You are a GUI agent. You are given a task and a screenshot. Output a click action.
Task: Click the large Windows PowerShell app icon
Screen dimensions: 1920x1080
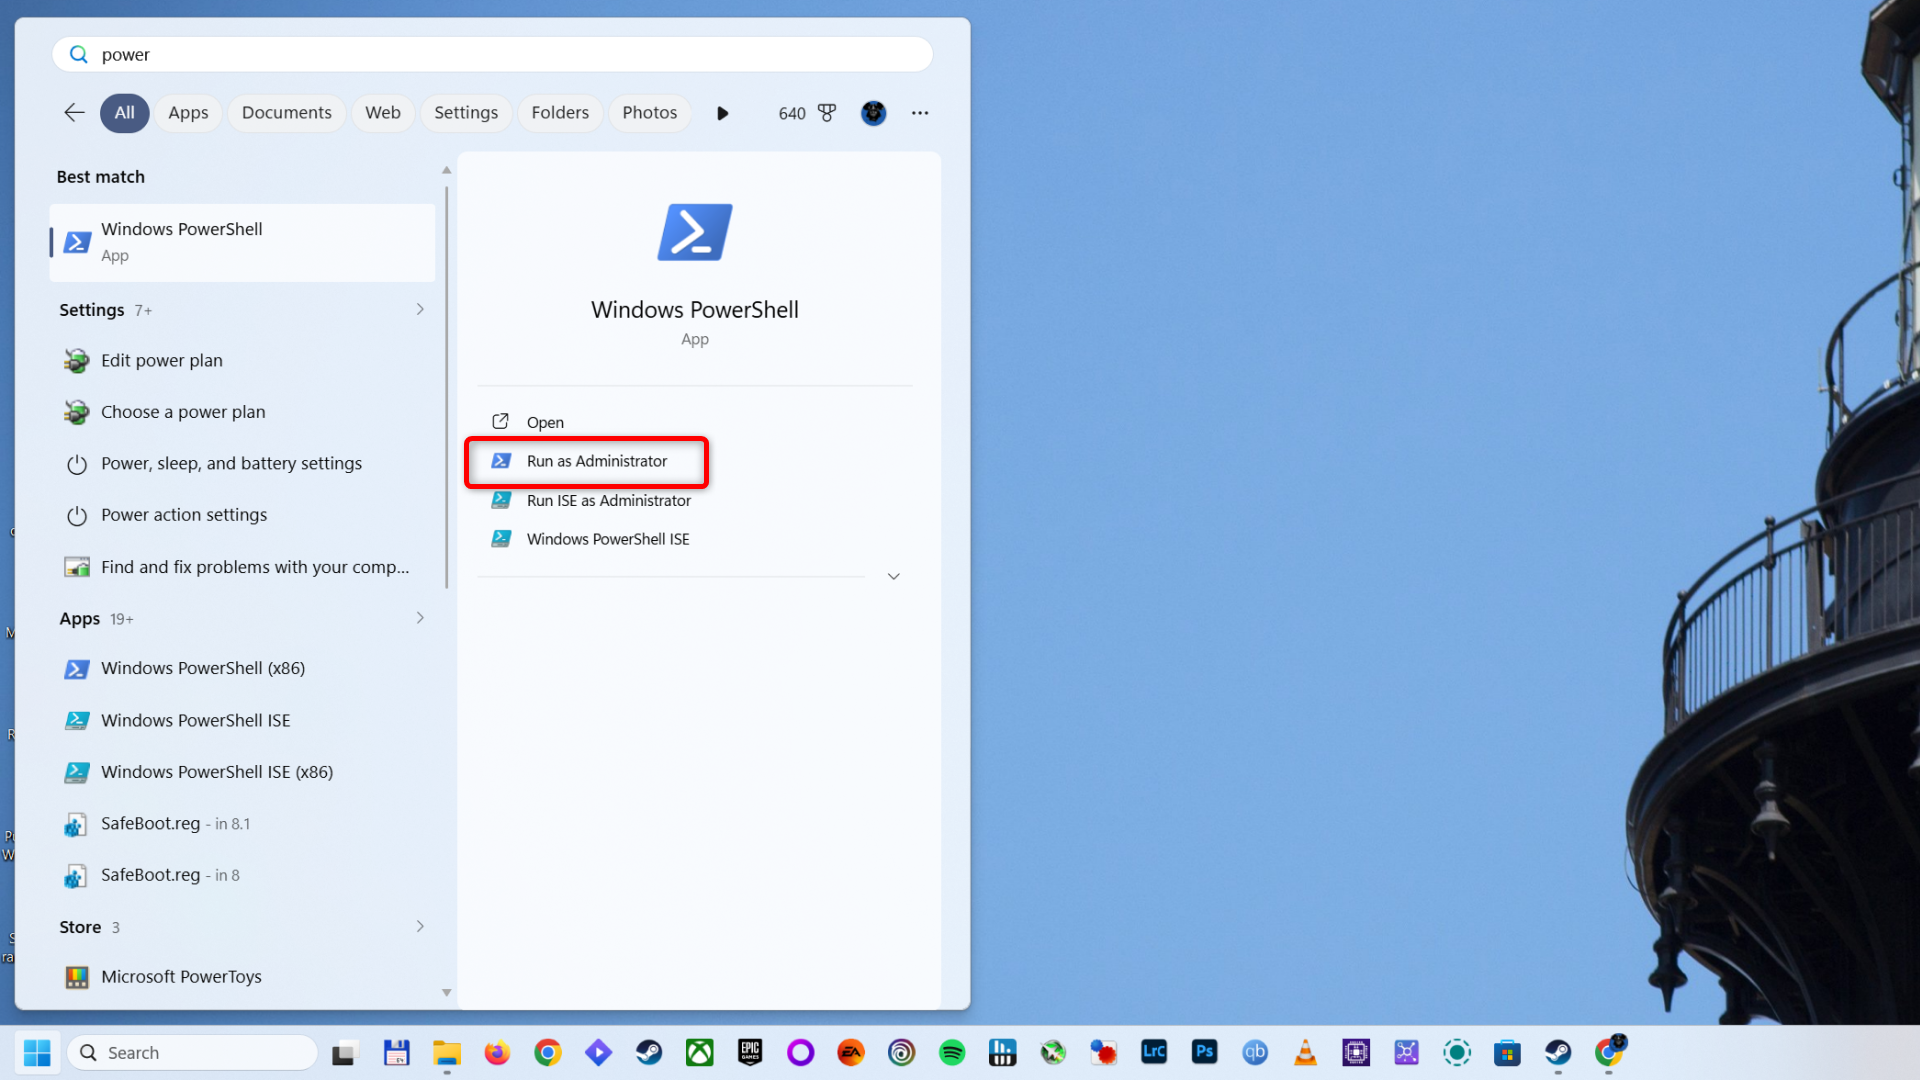(x=695, y=232)
